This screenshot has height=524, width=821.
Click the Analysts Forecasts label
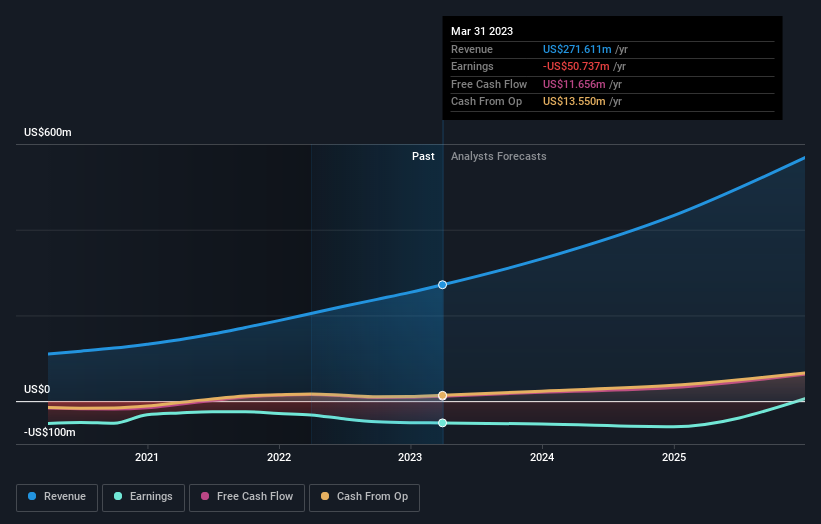tap(498, 157)
